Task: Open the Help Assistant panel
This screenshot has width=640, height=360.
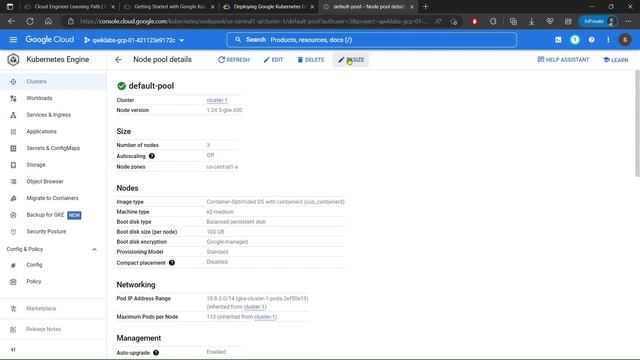Action: (563, 60)
